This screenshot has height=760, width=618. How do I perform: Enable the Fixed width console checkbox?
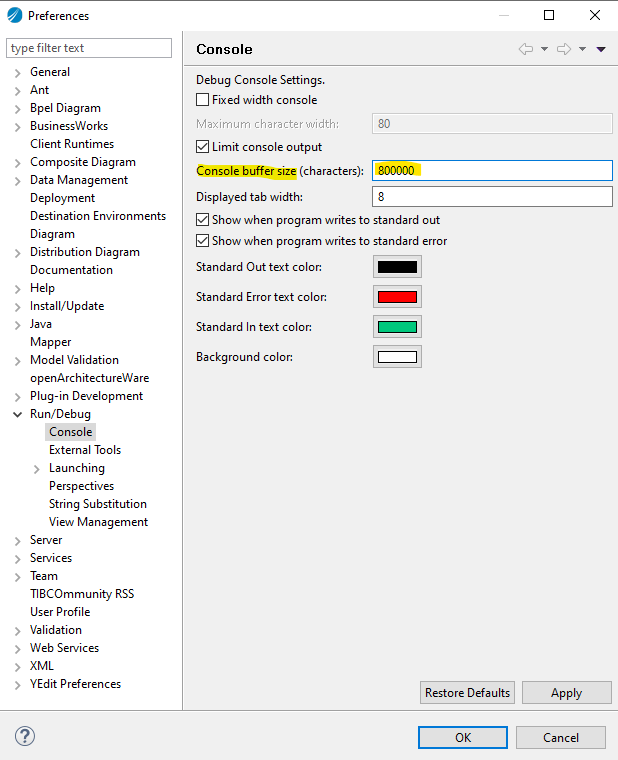click(x=203, y=100)
